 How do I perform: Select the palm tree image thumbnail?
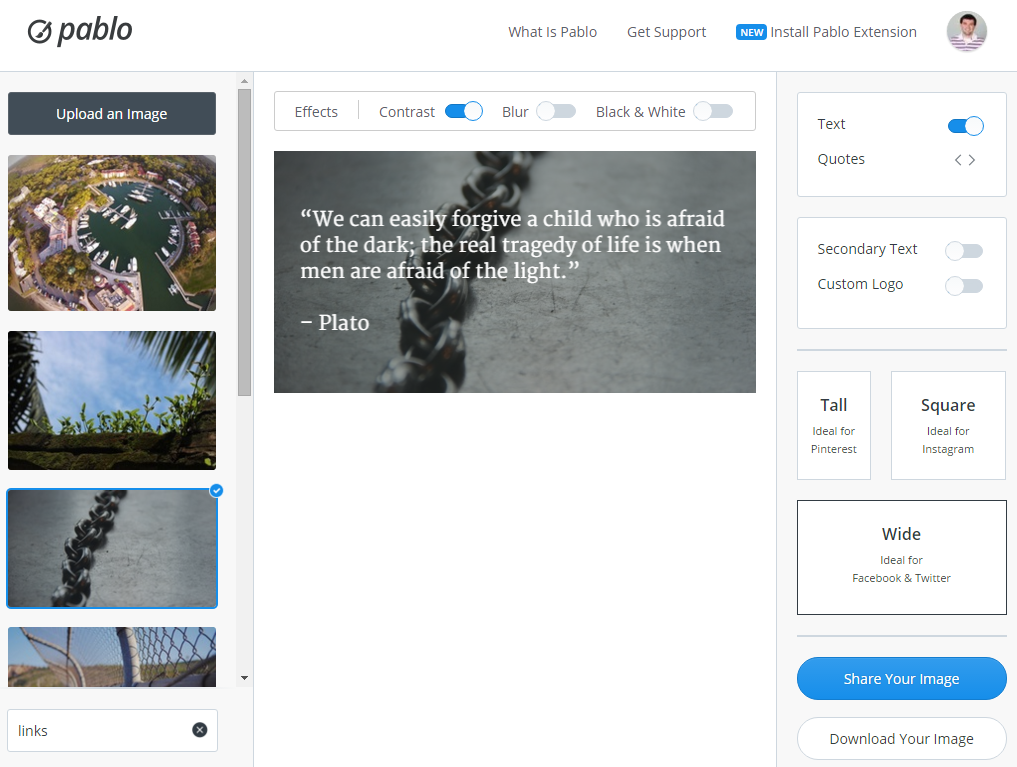(x=111, y=400)
